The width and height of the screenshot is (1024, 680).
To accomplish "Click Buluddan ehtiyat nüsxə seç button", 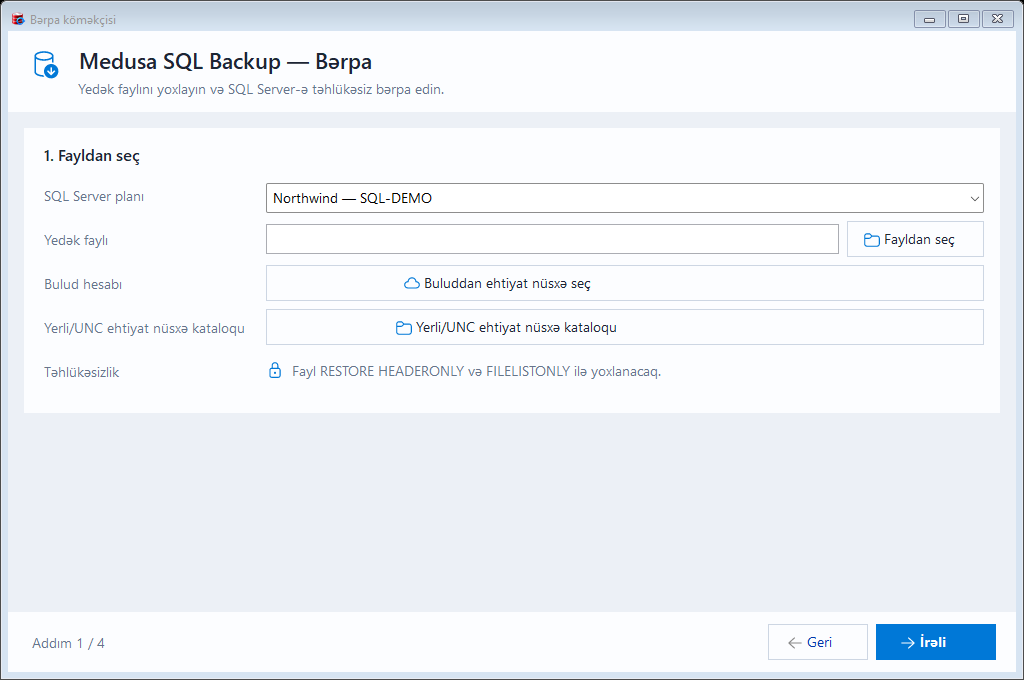I will point(624,283).
